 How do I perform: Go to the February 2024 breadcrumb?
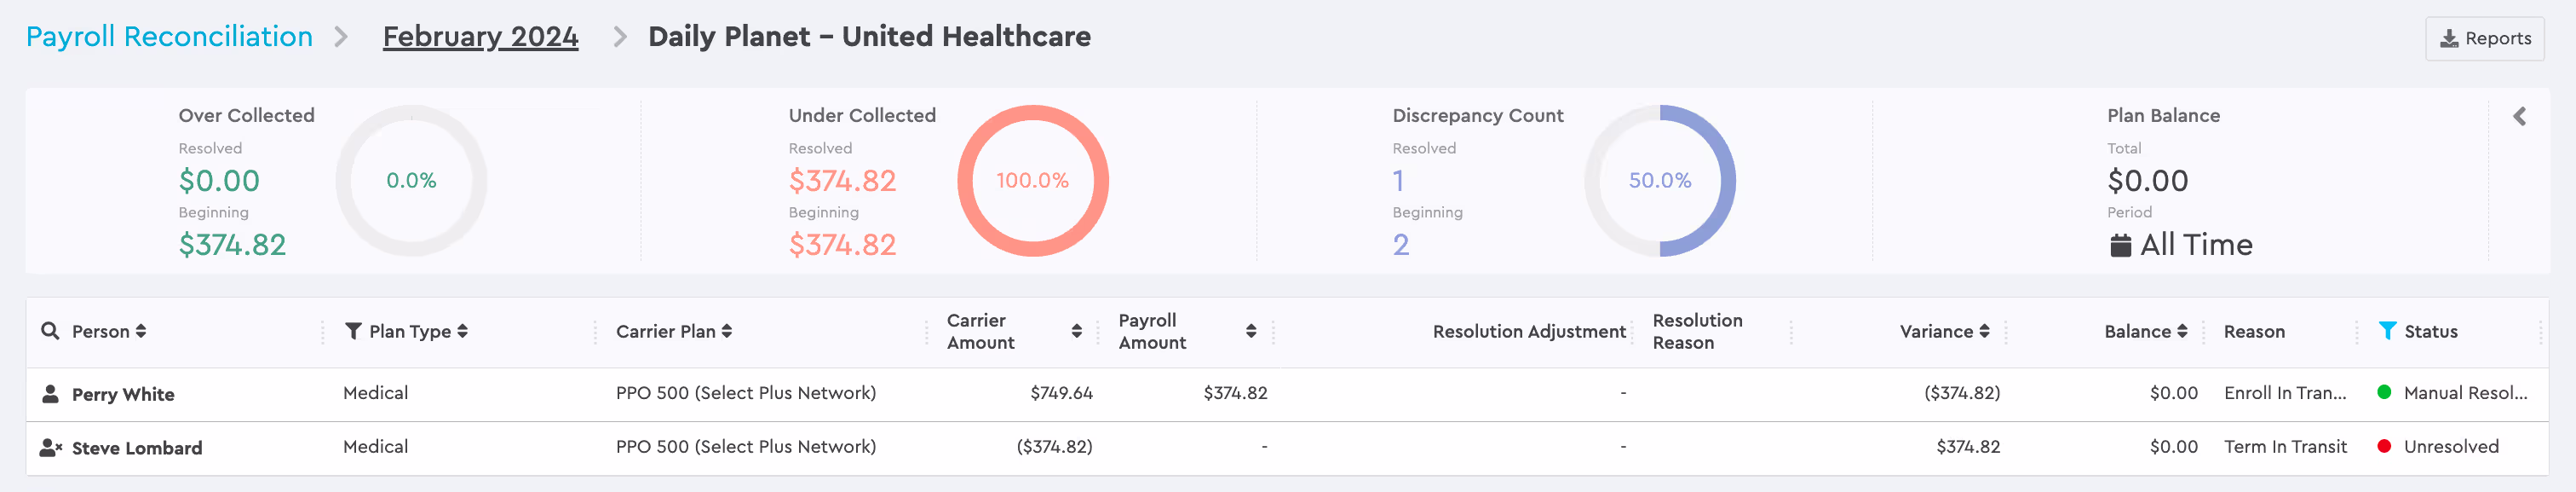coord(480,37)
